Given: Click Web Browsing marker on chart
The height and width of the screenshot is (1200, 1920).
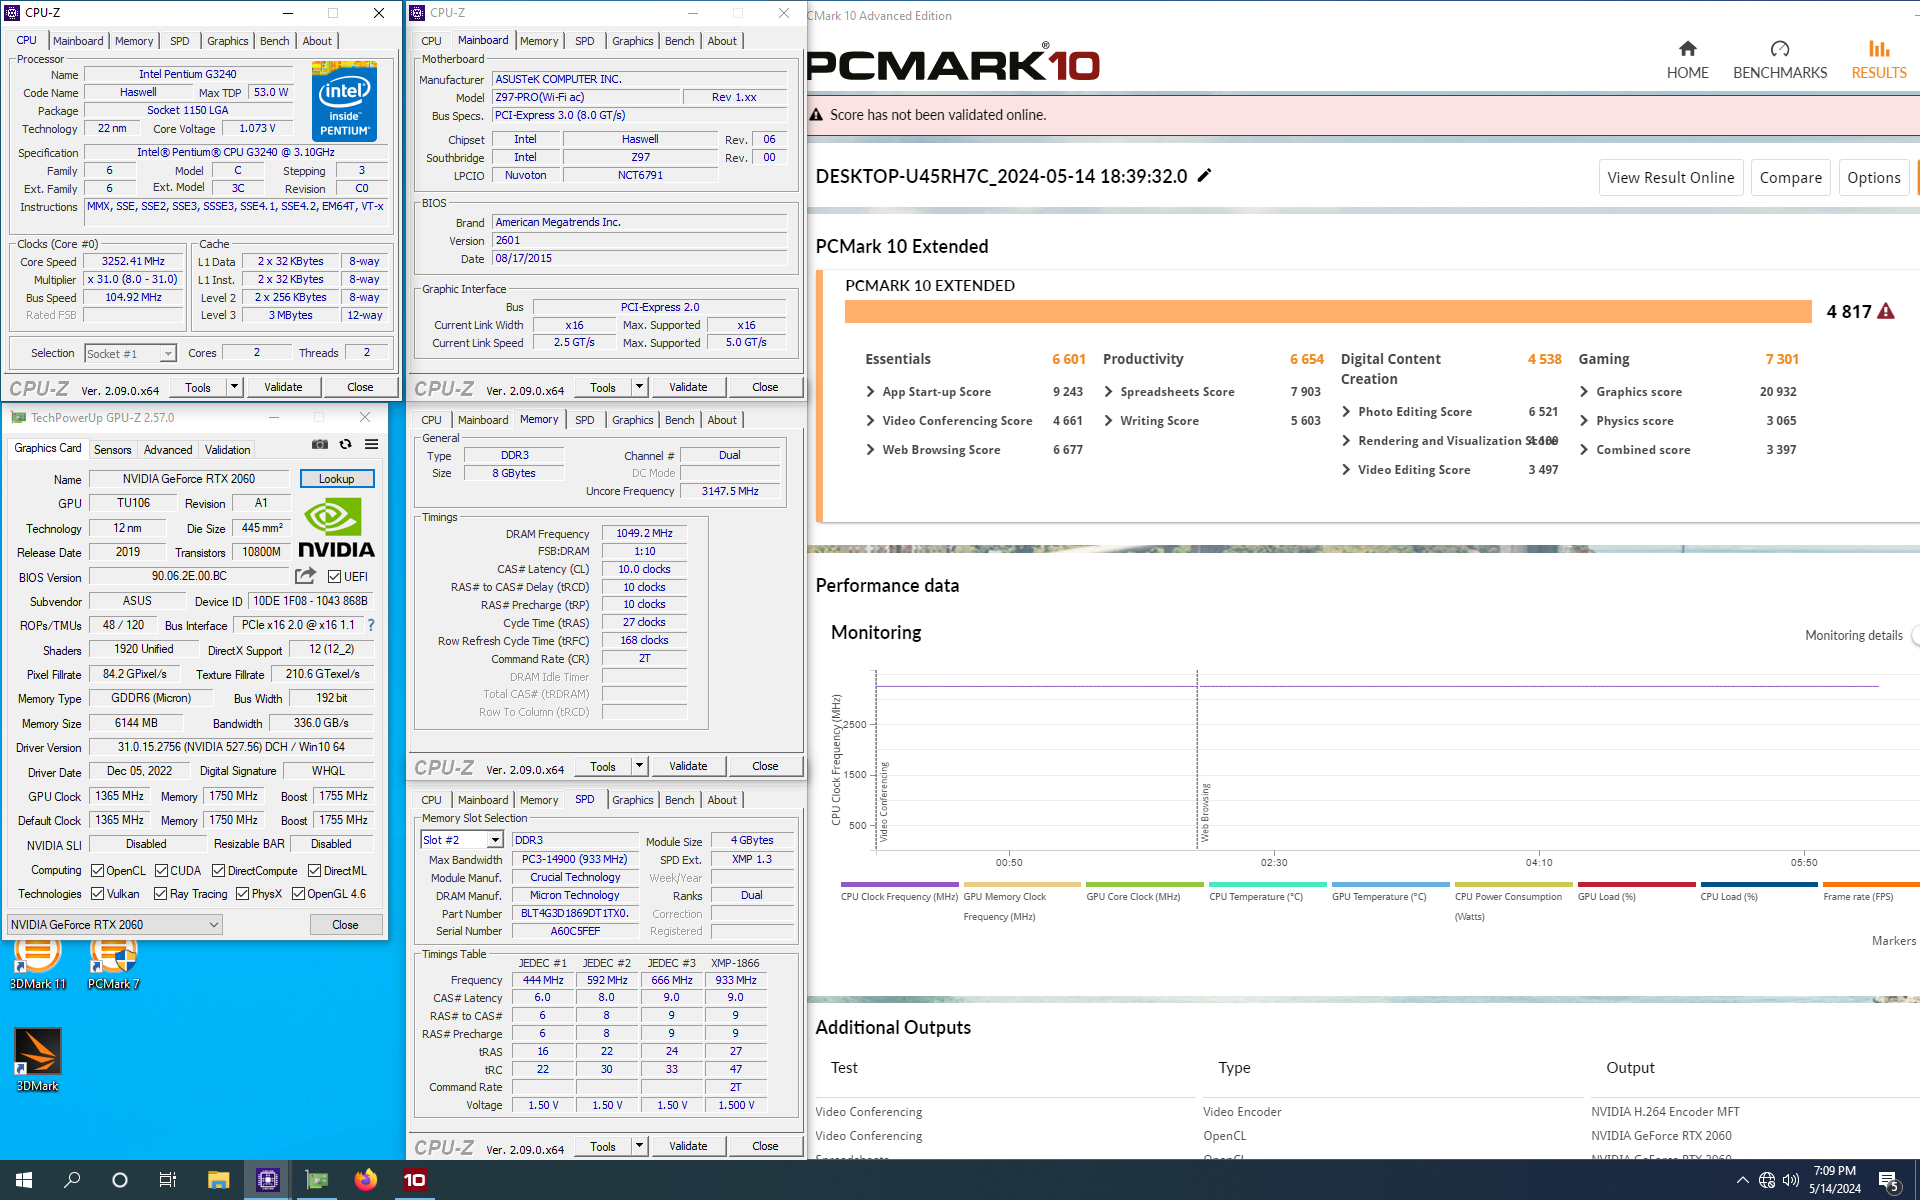Looking at the screenshot, I should (1205, 813).
